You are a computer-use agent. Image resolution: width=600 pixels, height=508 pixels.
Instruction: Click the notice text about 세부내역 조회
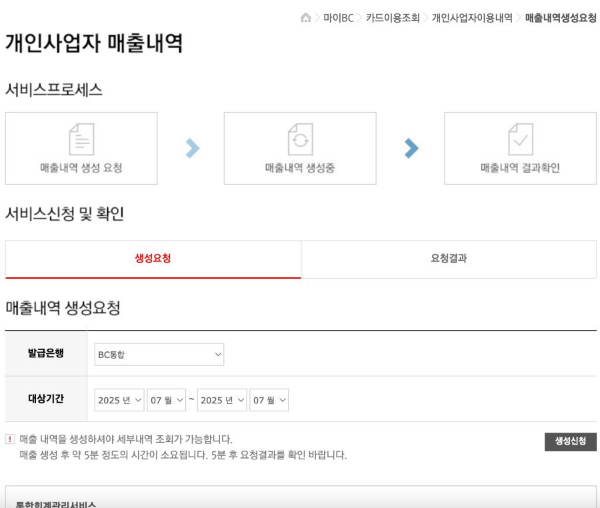click(126, 439)
